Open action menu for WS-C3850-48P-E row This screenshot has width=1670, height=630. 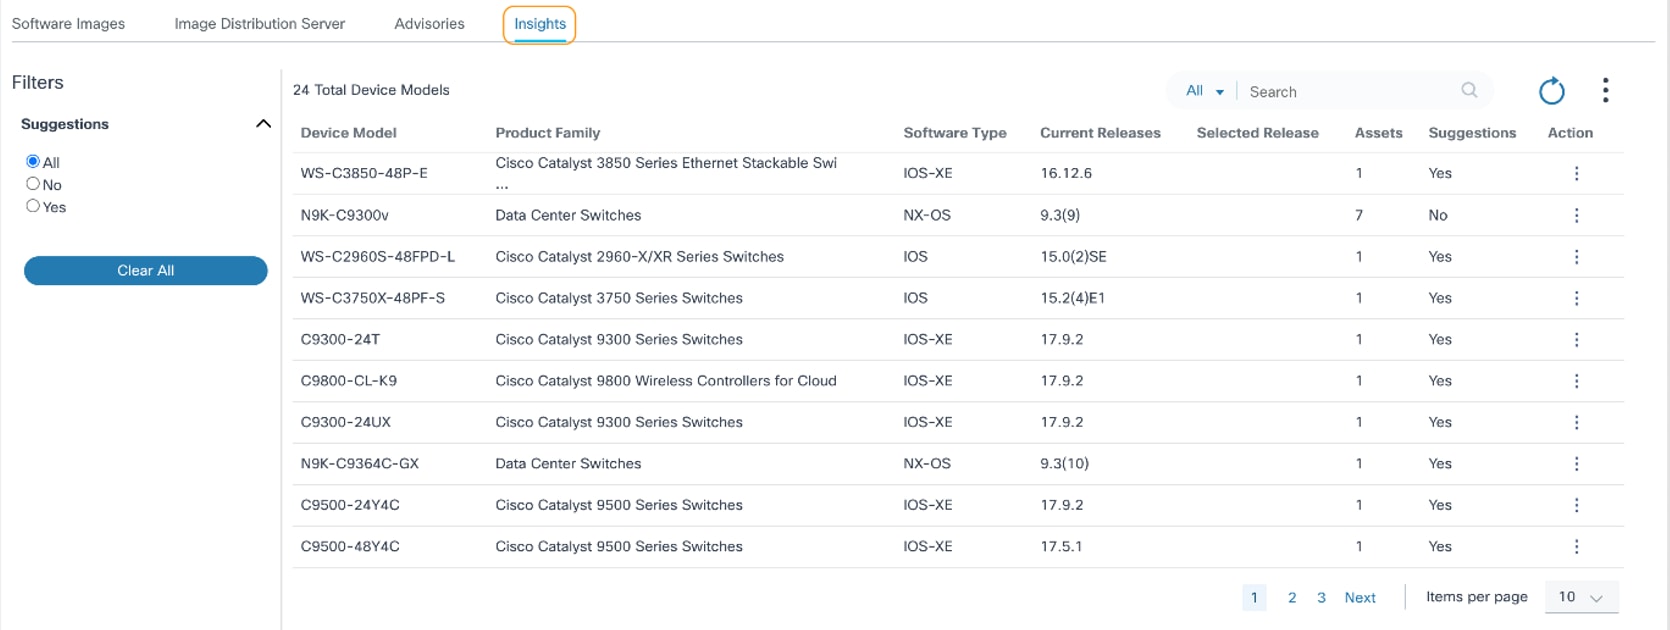pyautogui.click(x=1576, y=173)
